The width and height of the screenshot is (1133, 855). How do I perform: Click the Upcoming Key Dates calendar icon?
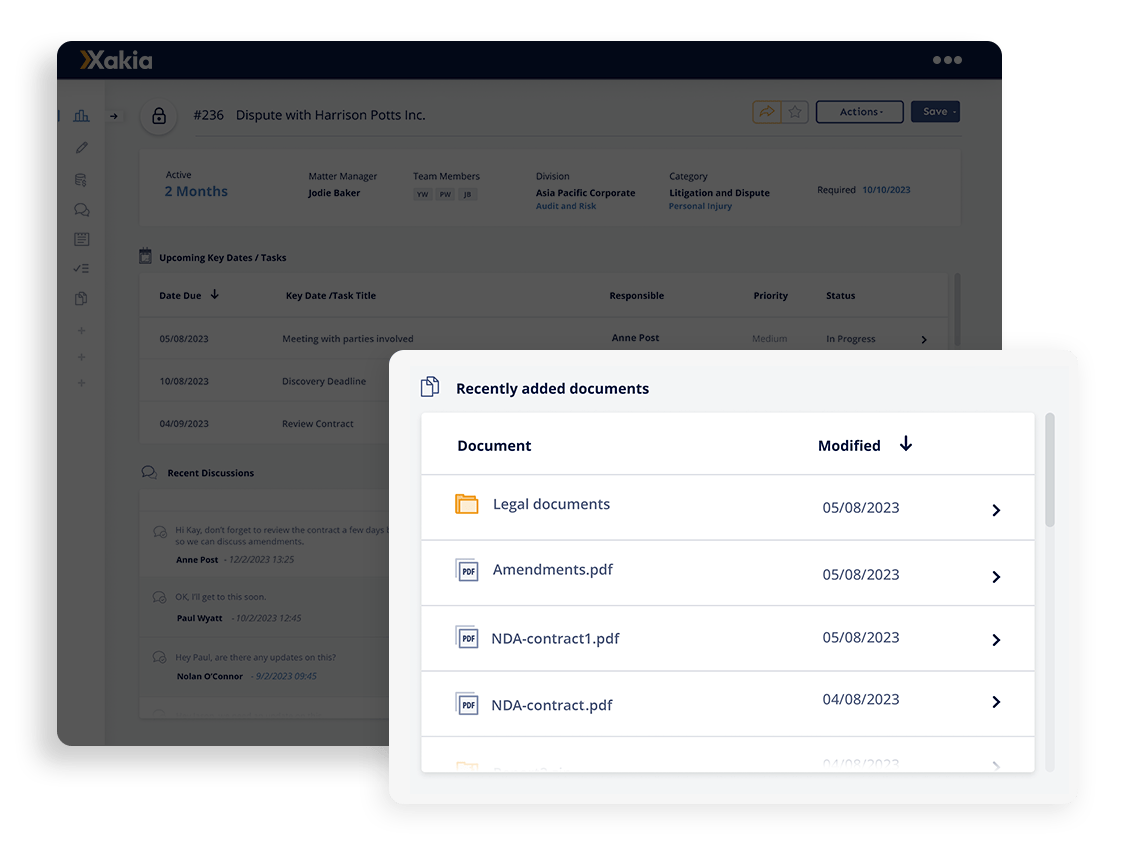pyautogui.click(x=145, y=256)
